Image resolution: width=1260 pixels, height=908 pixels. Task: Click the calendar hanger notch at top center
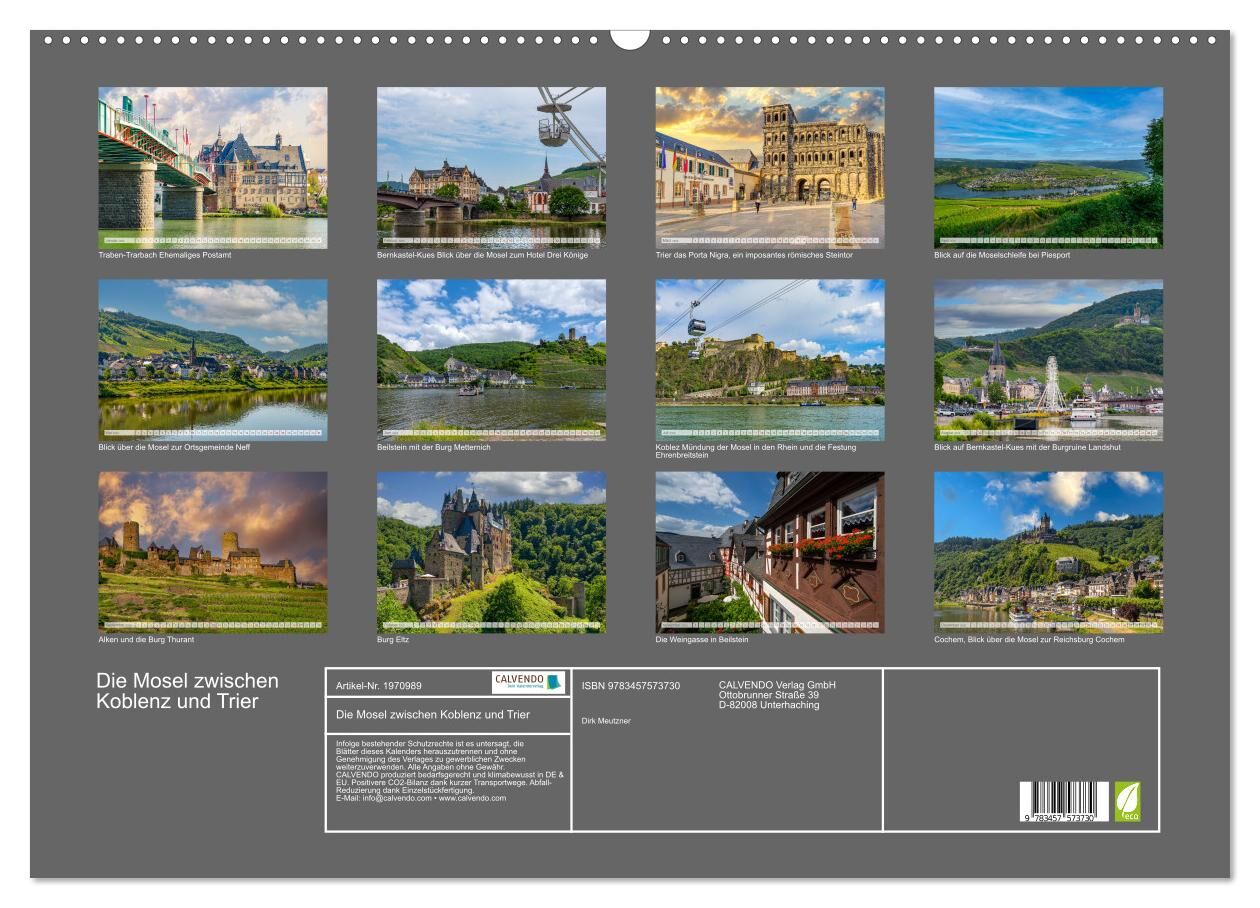[x=630, y=39]
